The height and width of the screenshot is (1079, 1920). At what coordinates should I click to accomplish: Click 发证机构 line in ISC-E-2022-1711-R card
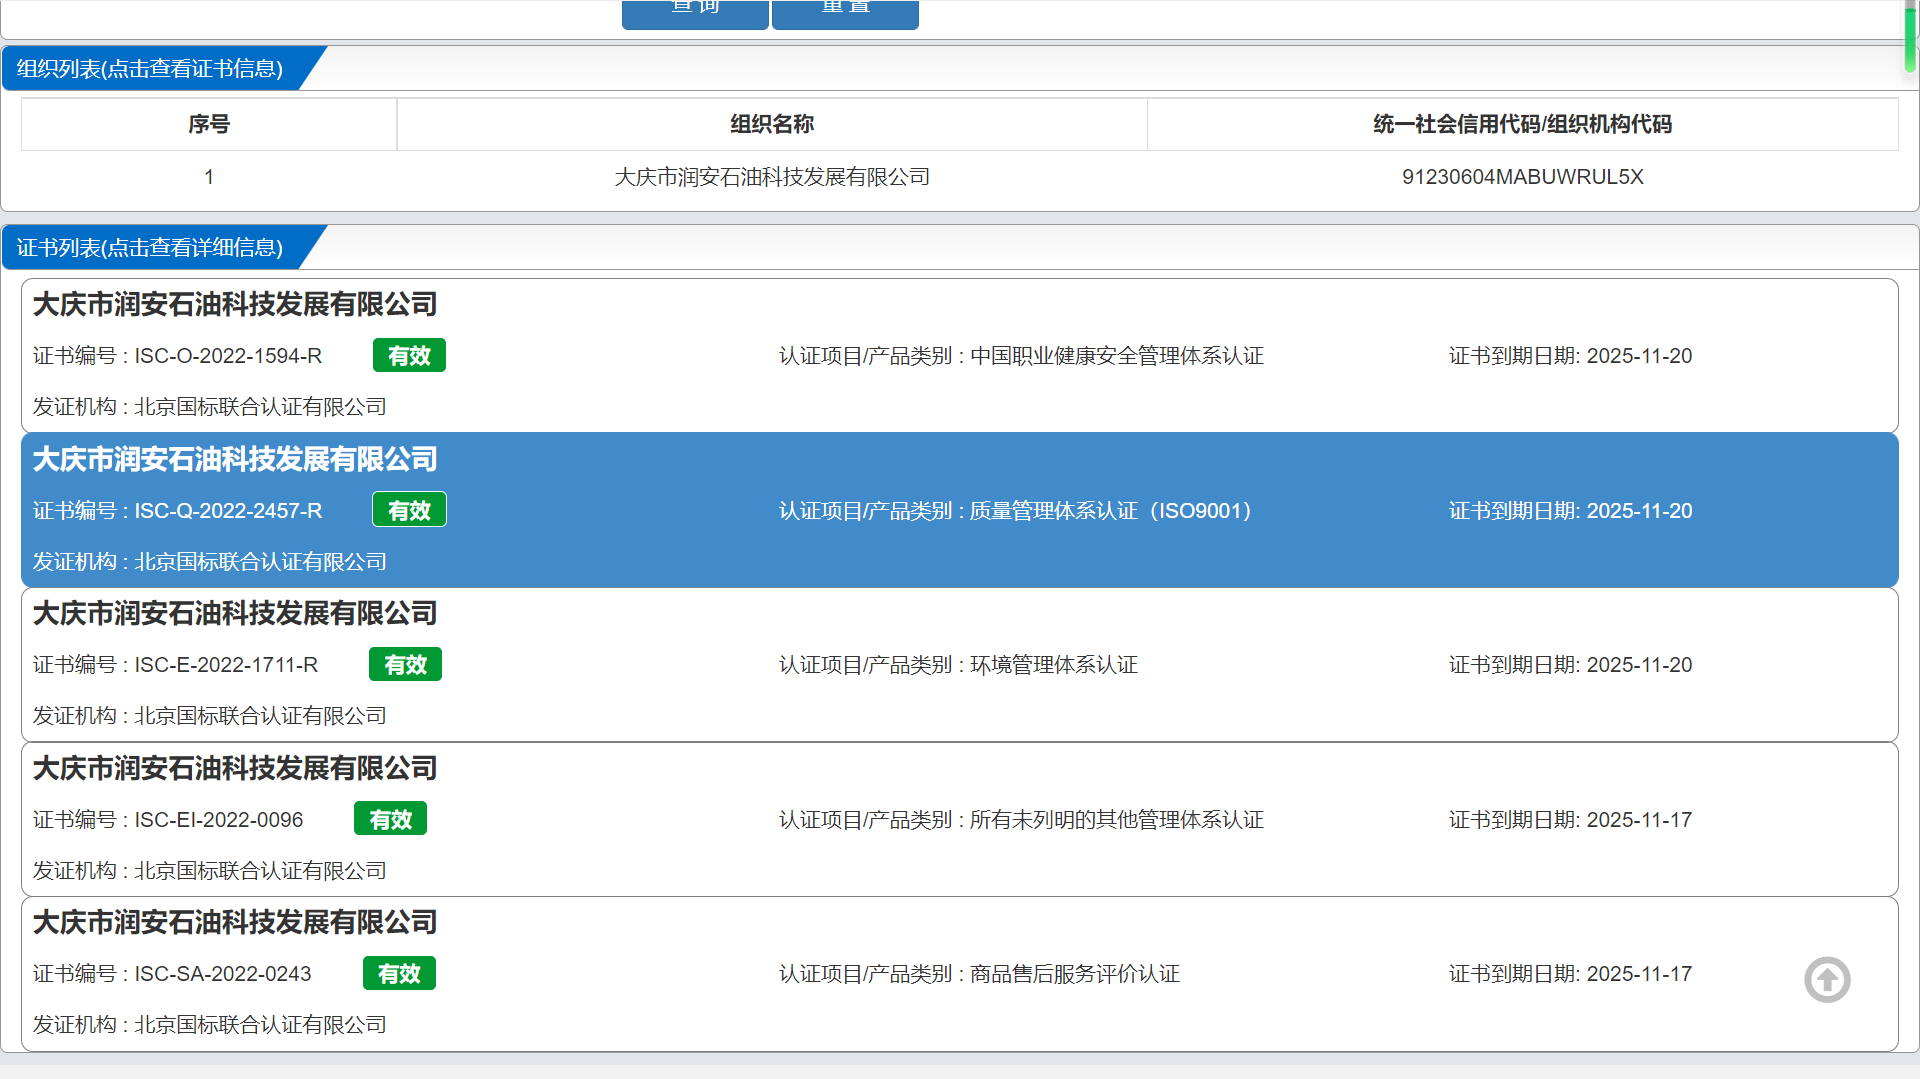pos(209,716)
